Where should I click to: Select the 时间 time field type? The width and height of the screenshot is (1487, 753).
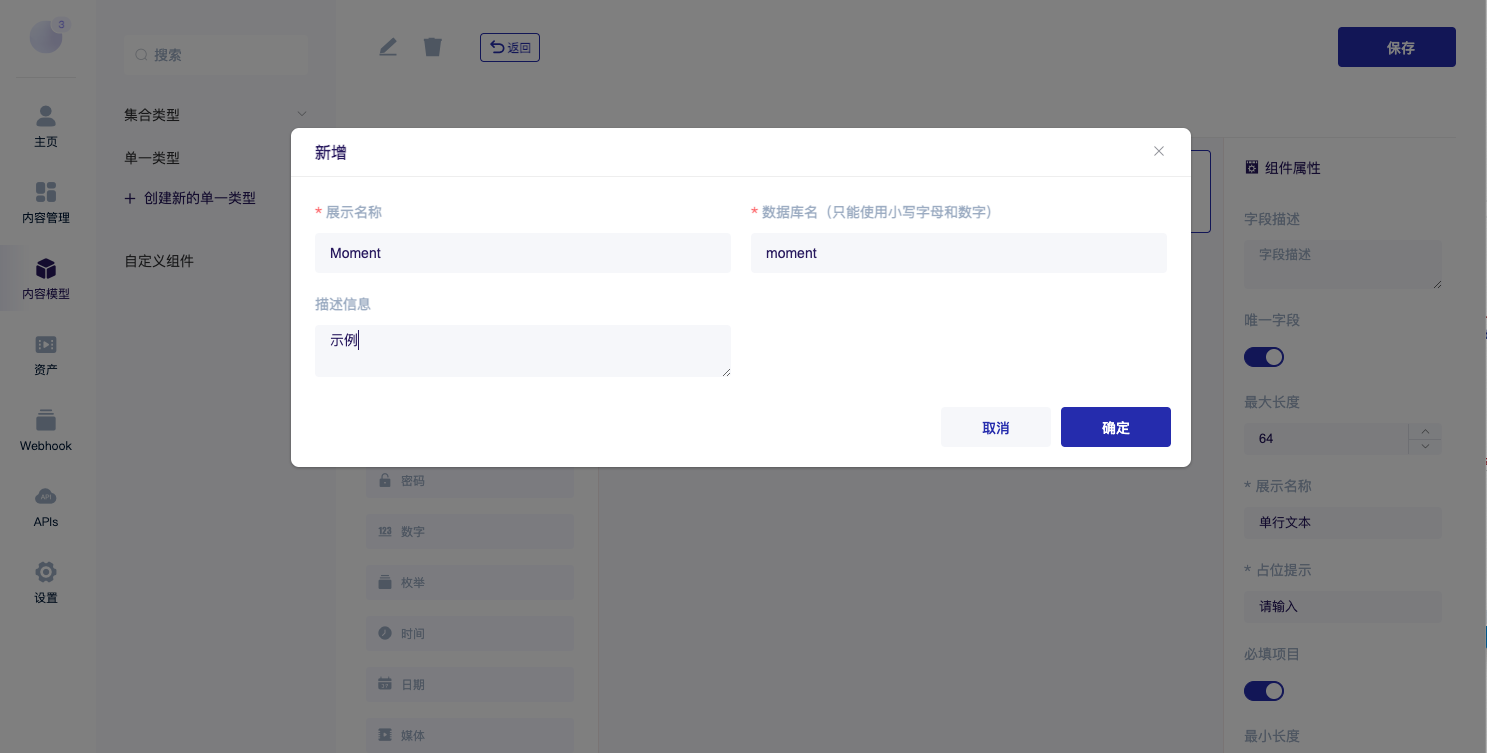point(470,633)
